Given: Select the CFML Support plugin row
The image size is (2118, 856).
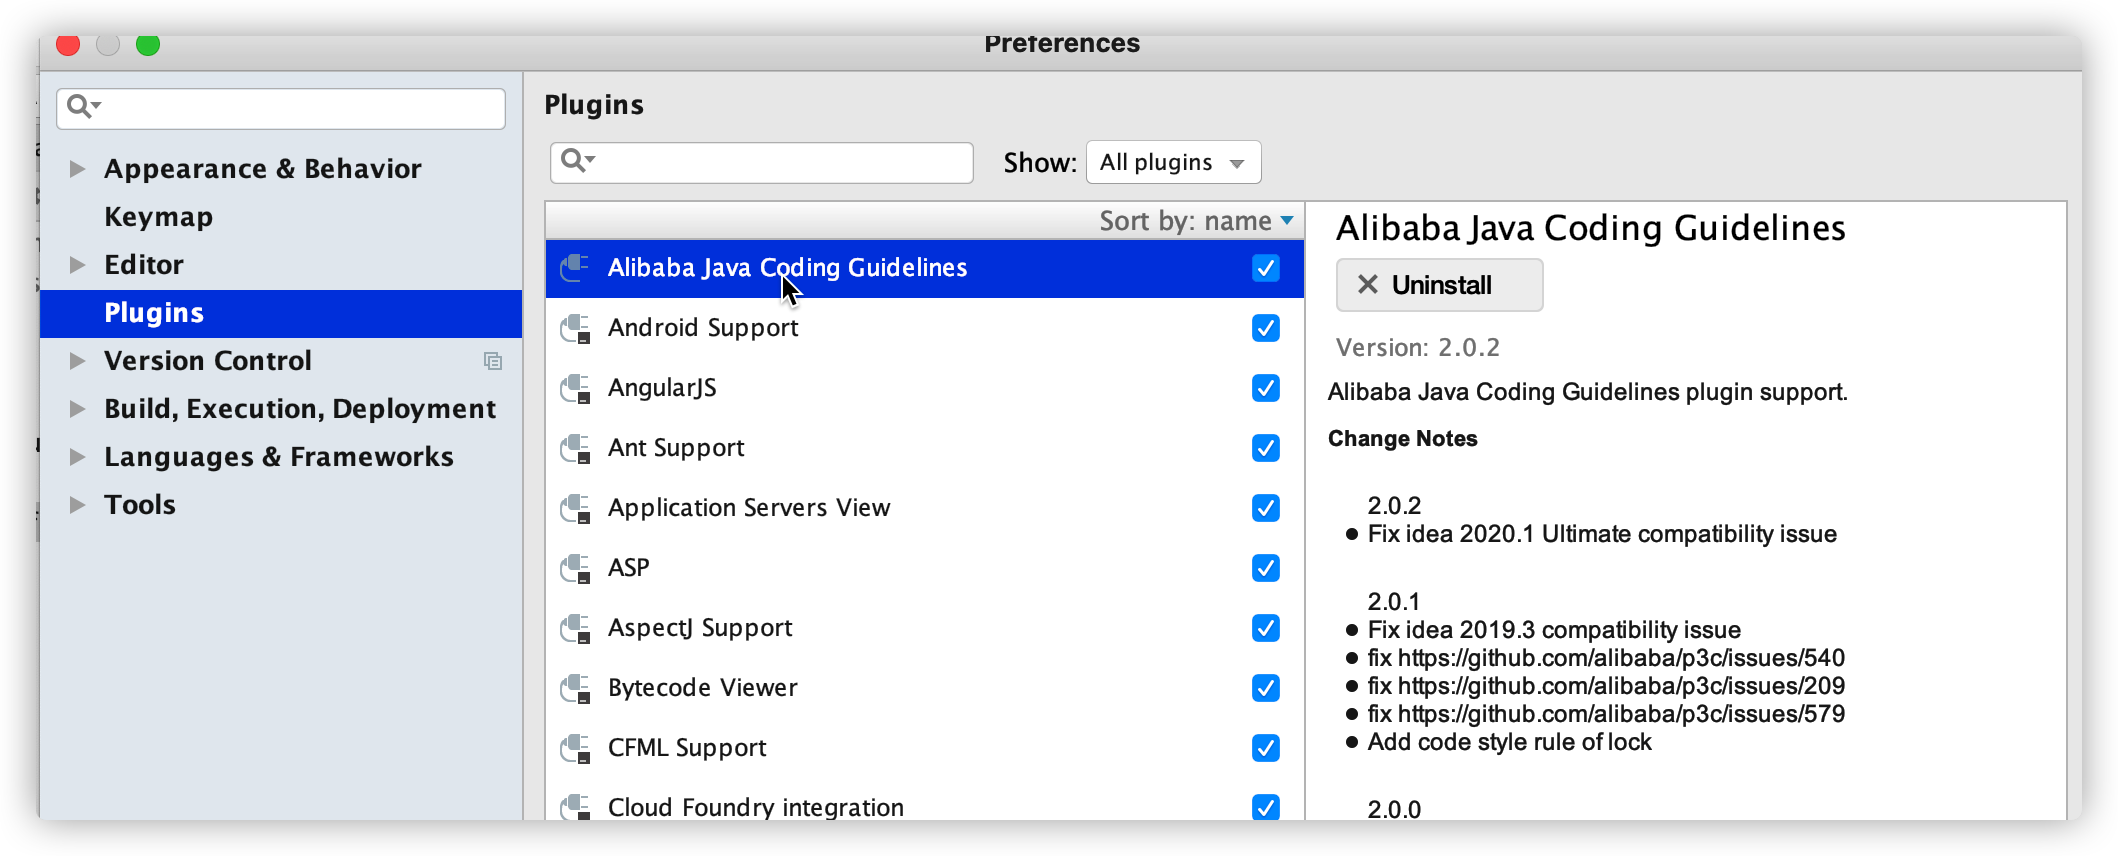Looking at the screenshot, I should click(924, 748).
